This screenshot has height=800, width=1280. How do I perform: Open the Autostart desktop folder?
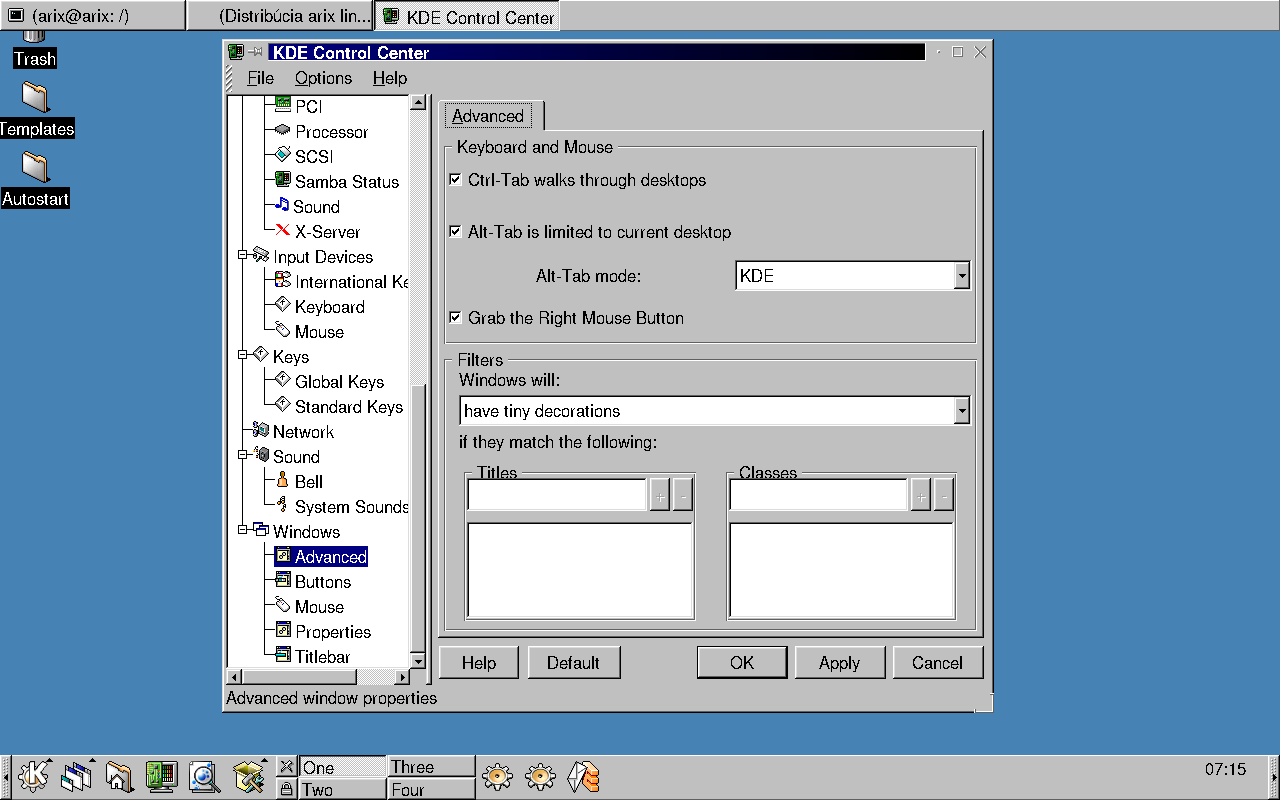pos(35,180)
